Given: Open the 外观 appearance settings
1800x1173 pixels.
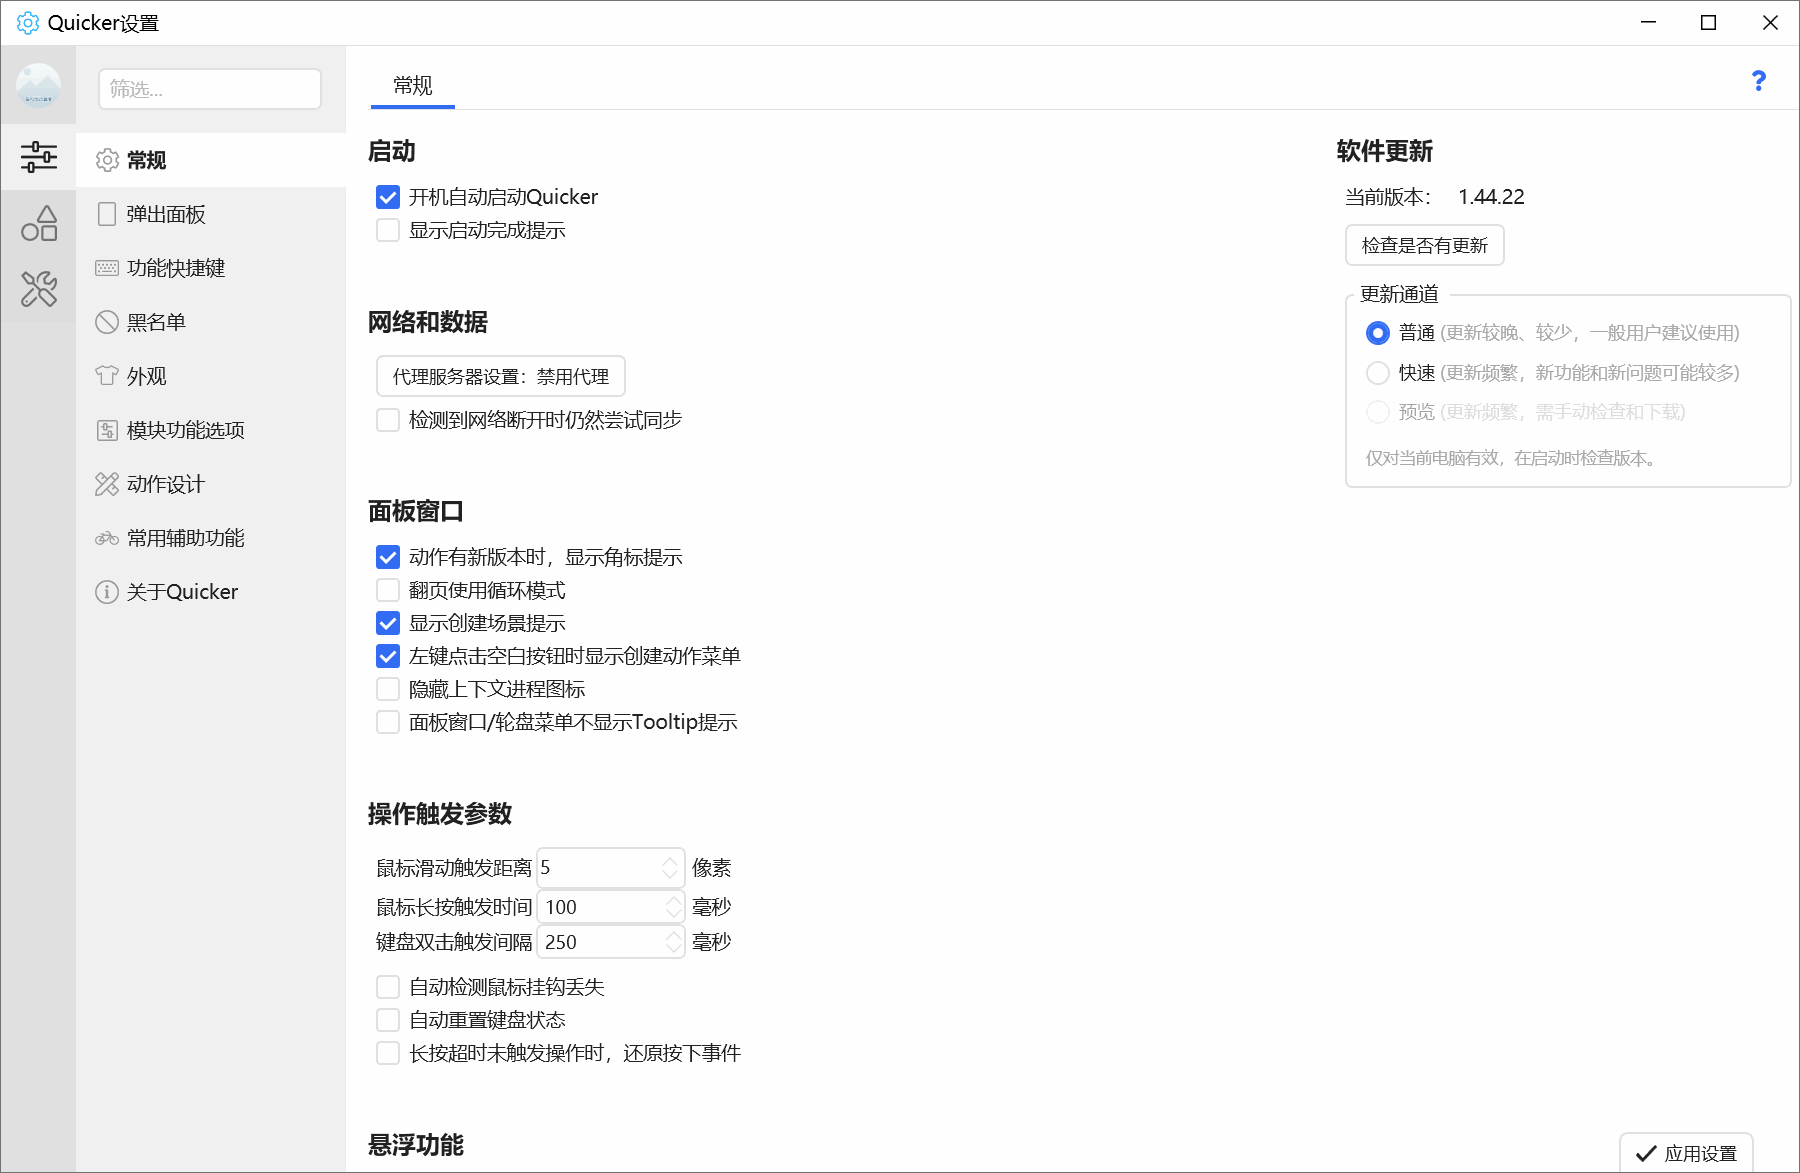Looking at the screenshot, I should click(211, 376).
